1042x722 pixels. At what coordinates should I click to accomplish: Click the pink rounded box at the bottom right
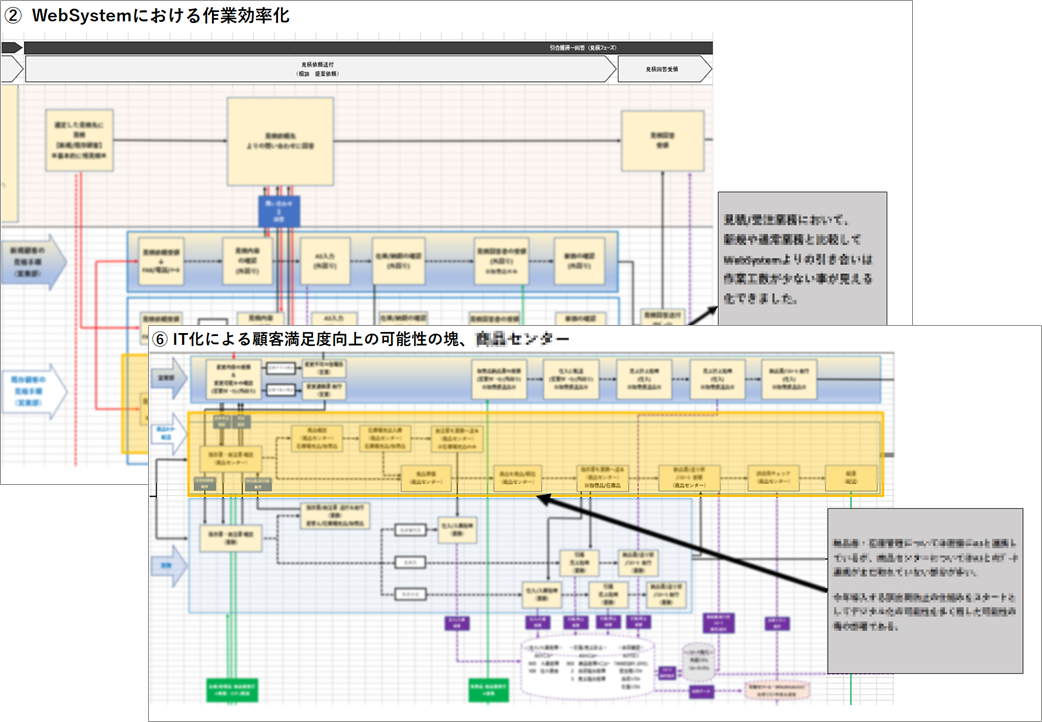(777, 689)
